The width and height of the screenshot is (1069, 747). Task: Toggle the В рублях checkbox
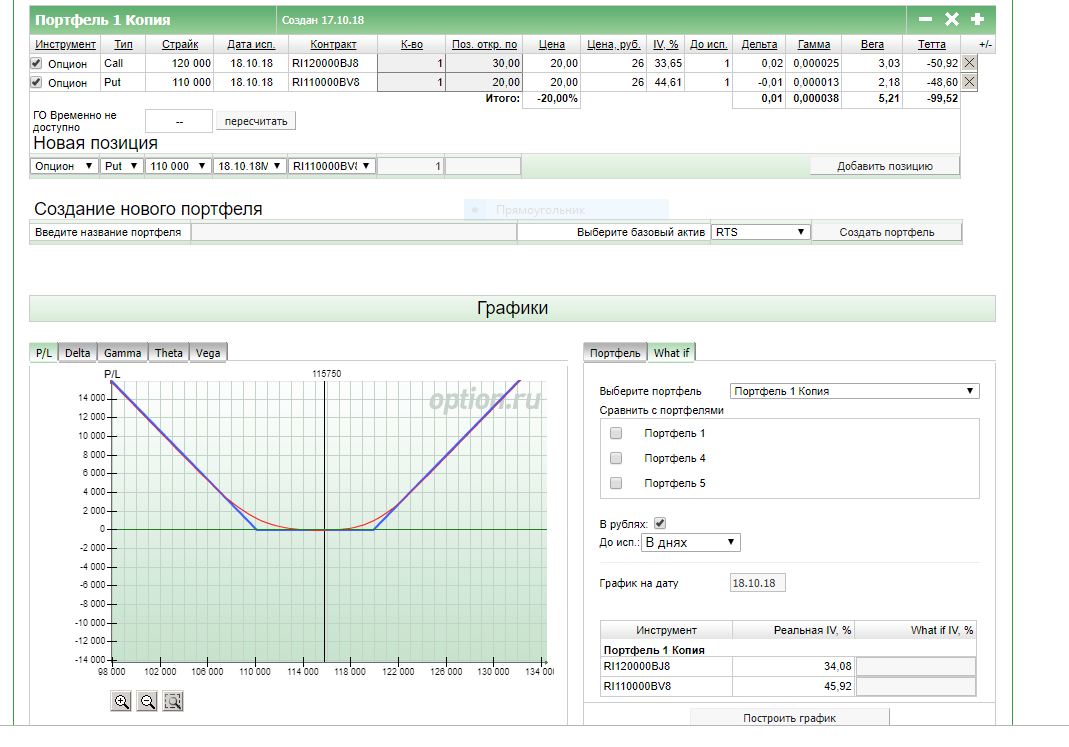[660, 523]
